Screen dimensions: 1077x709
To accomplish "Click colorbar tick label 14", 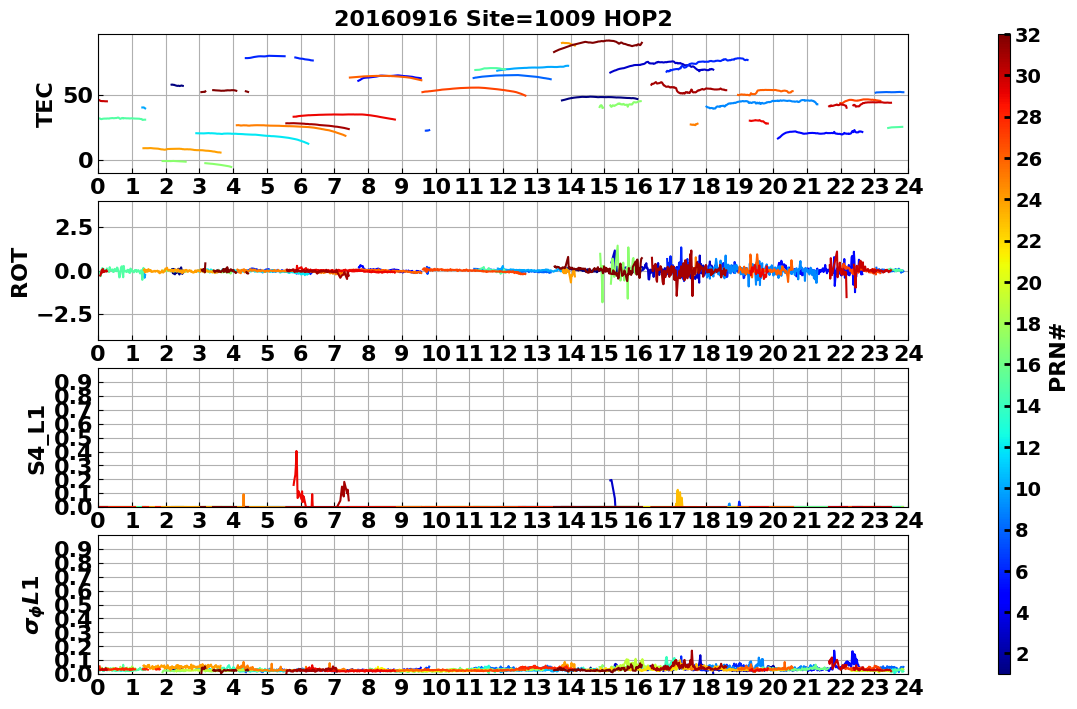I will click(x=1028, y=406).
